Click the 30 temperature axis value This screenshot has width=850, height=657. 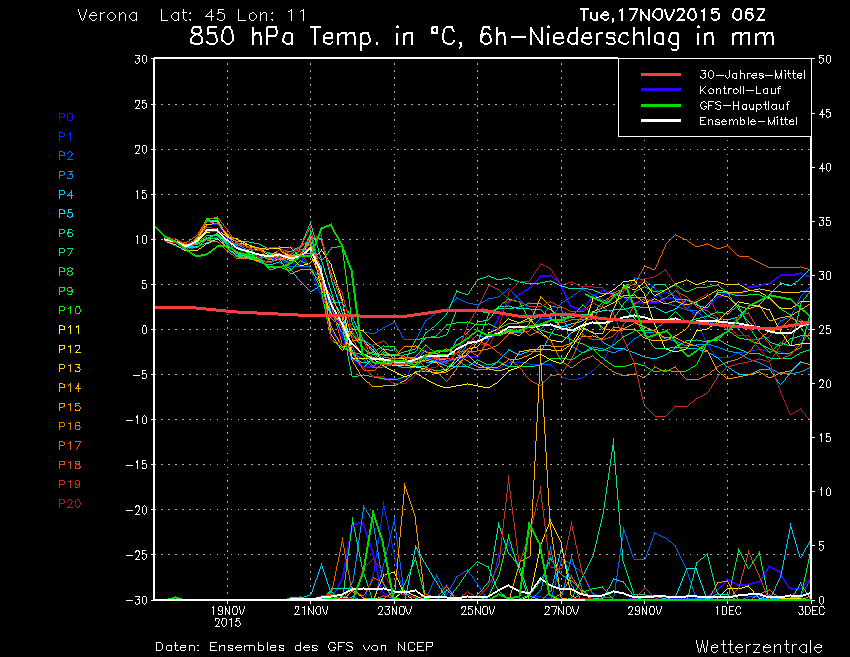(x=141, y=59)
